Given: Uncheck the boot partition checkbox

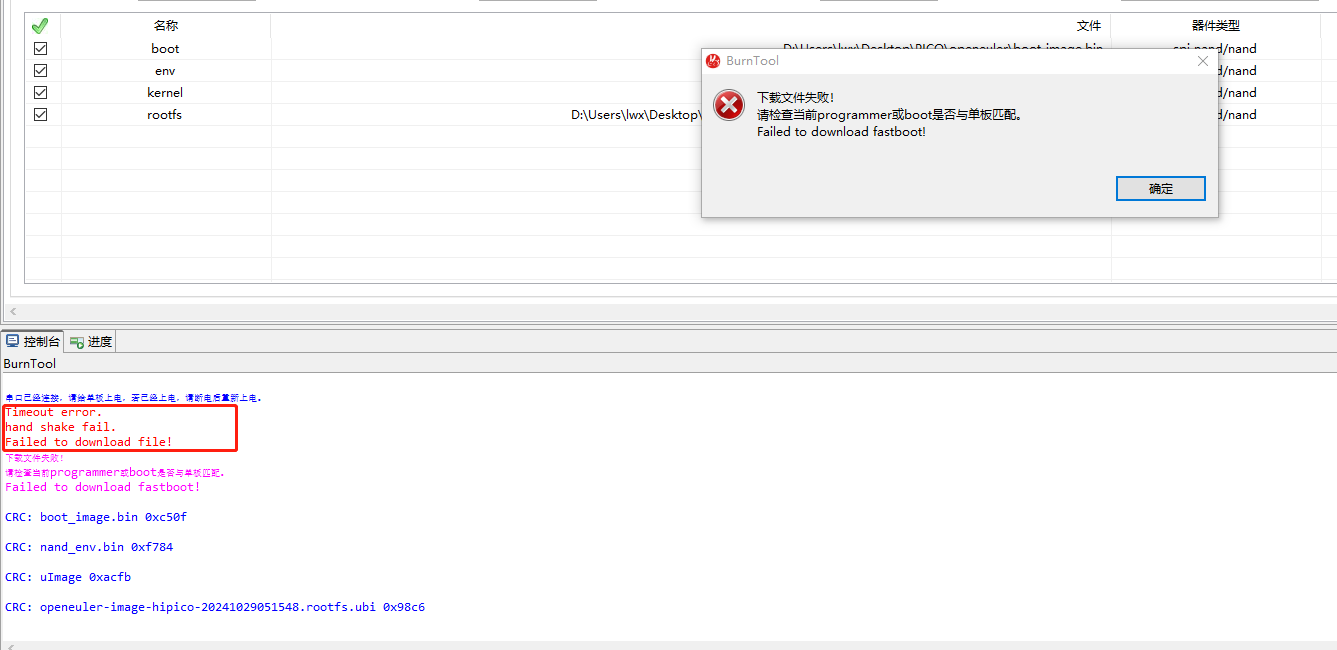Looking at the screenshot, I should tap(40, 48).
